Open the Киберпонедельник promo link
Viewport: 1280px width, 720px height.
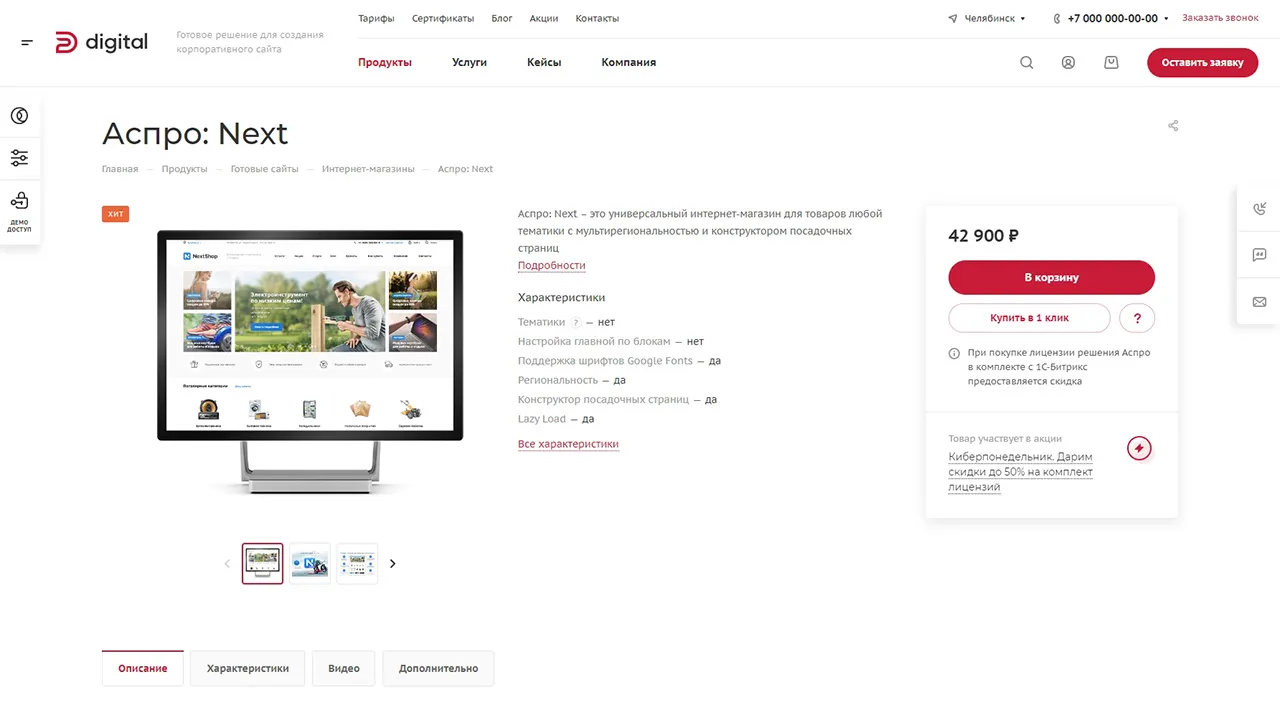pyautogui.click(x=1020, y=472)
